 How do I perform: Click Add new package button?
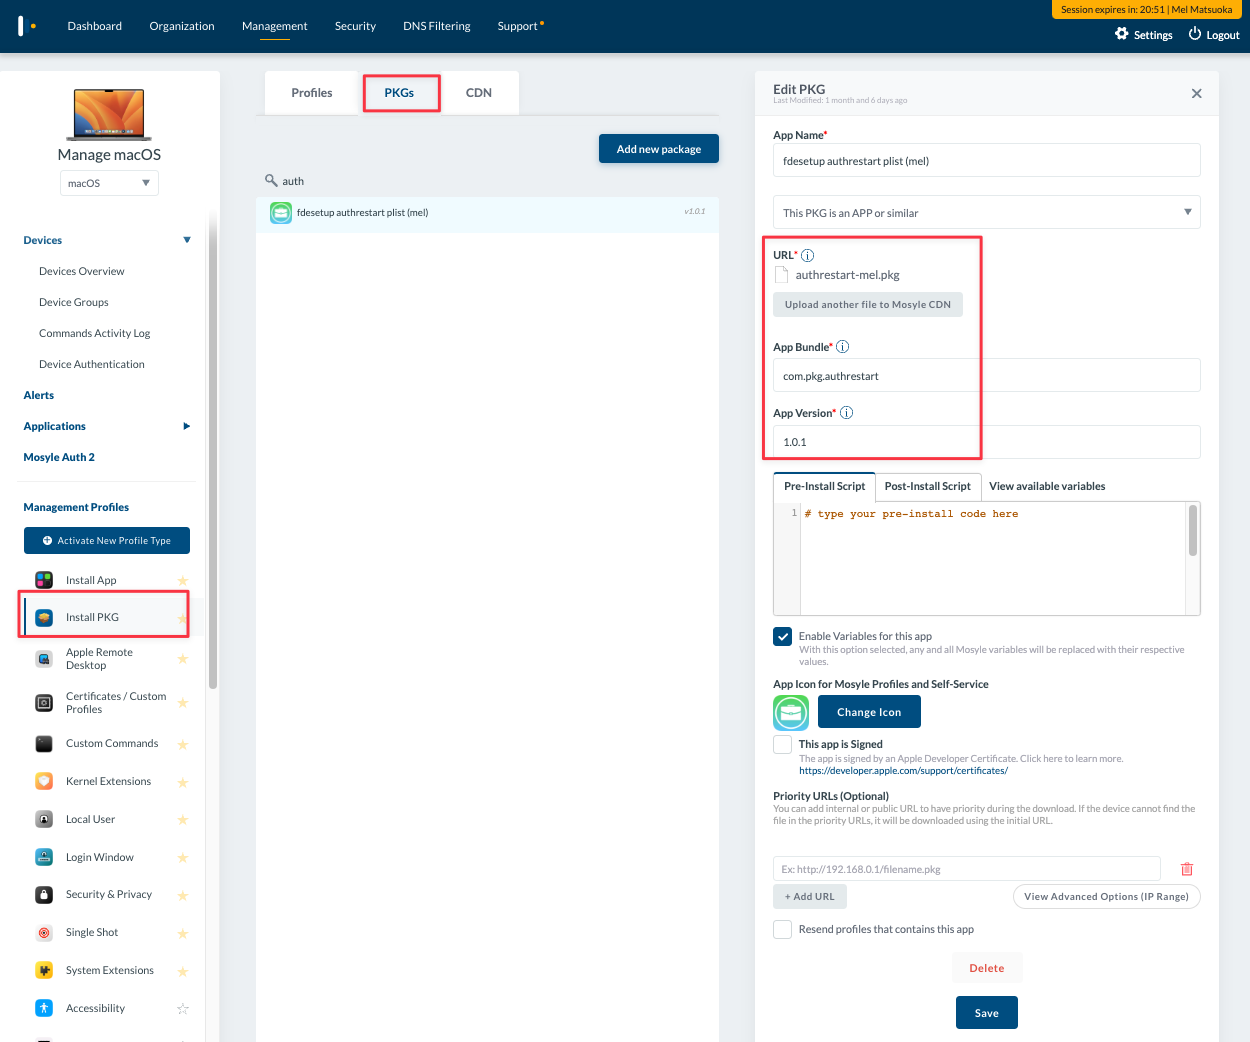click(659, 149)
